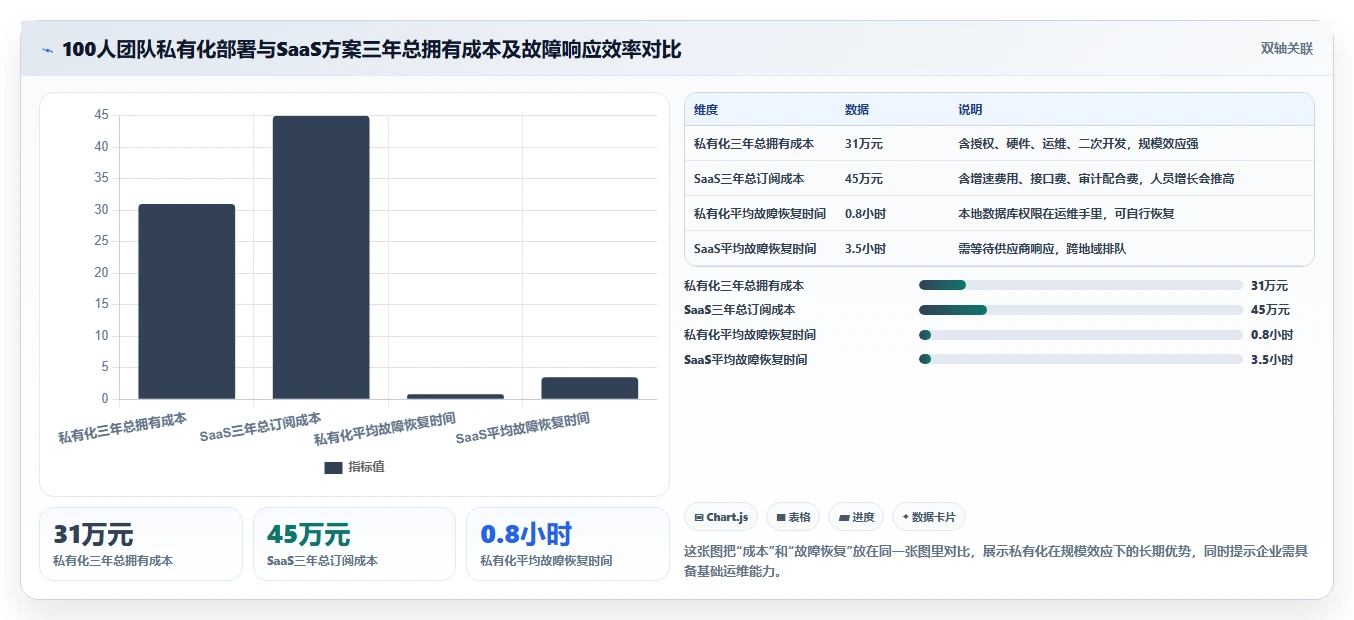Select the 进度 tag chip
Screen dimensions: 1354x620
pos(856,517)
